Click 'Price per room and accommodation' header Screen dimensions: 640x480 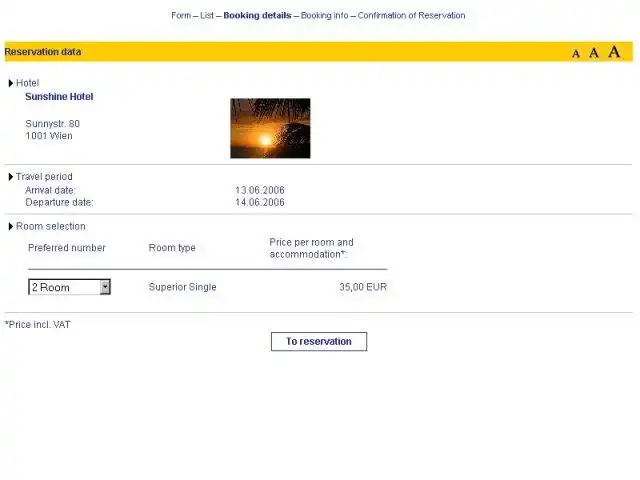point(311,248)
